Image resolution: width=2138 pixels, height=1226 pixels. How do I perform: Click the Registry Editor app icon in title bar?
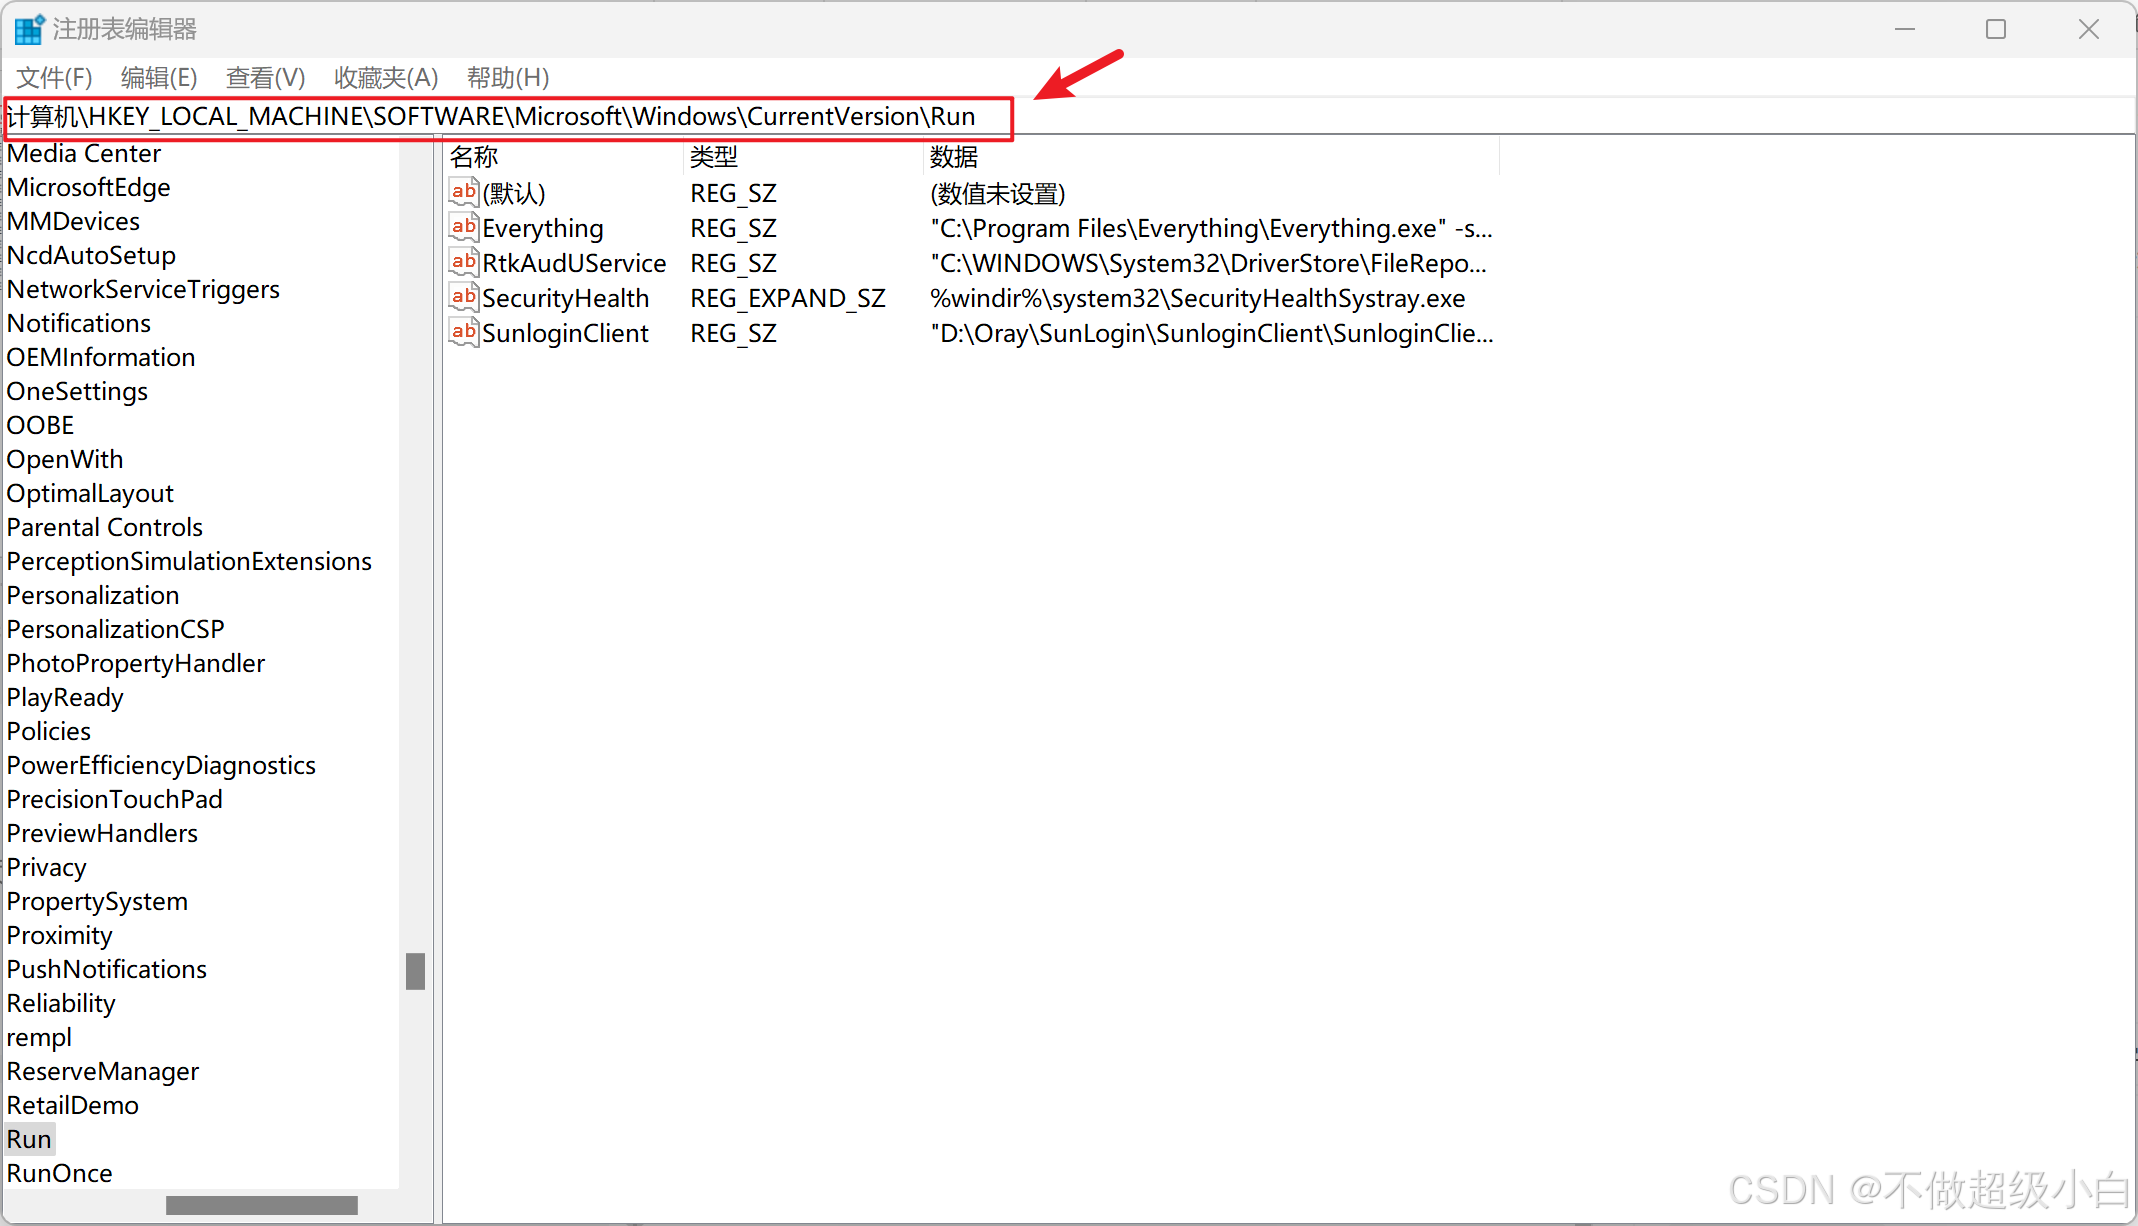(x=29, y=29)
